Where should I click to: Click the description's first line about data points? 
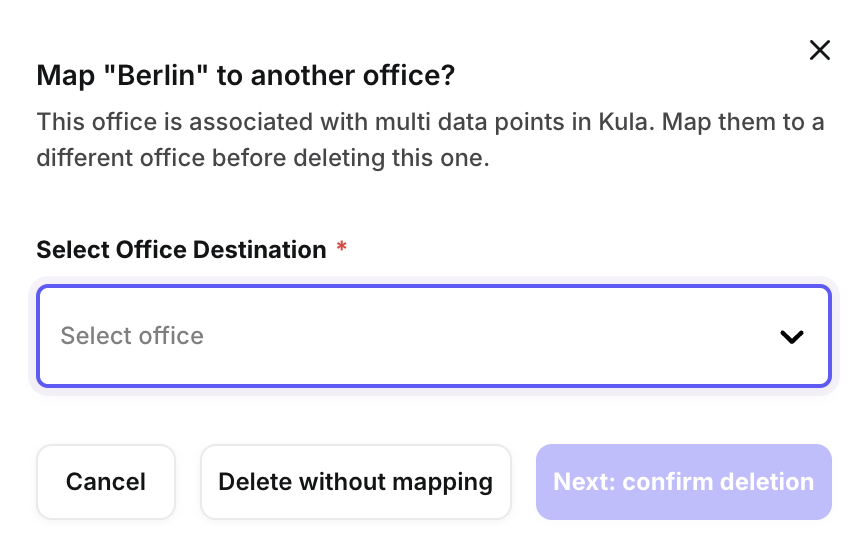coord(430,123)
